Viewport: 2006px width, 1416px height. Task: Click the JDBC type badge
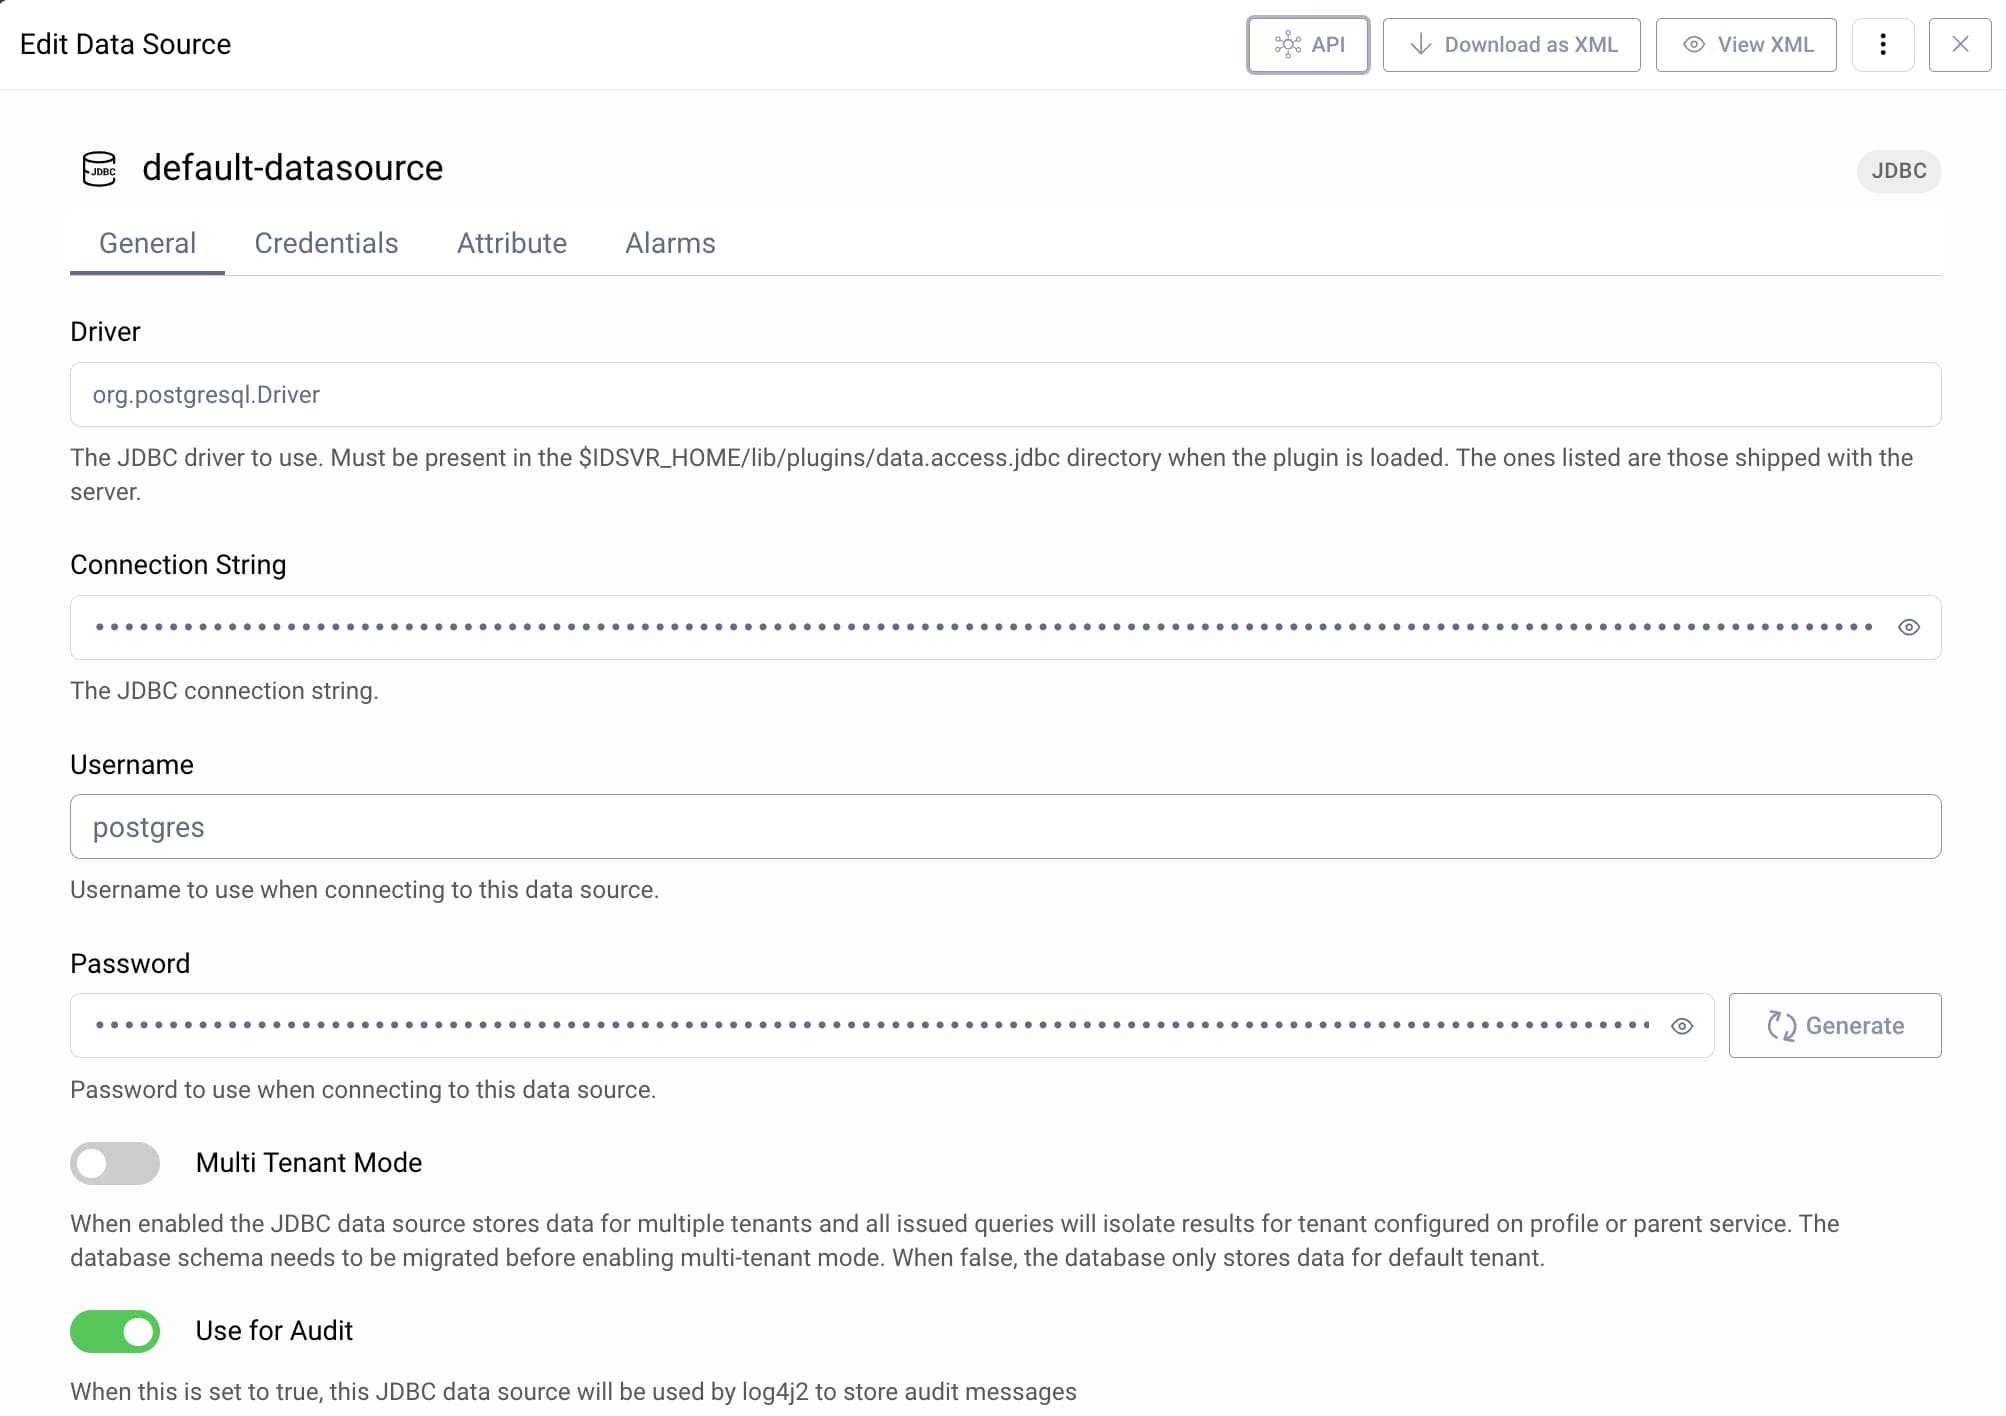pos(1898,171)
